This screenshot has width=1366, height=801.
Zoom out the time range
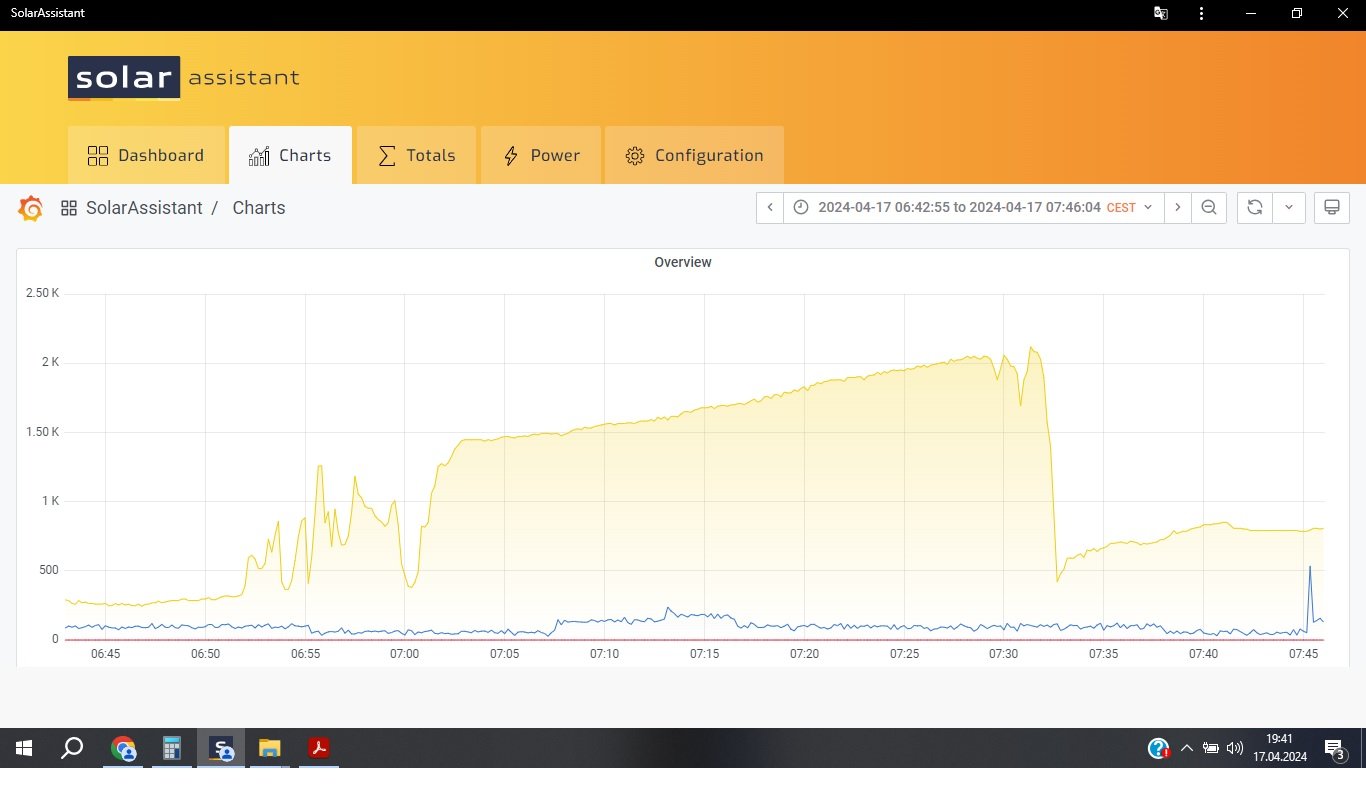click(1209, 207)
